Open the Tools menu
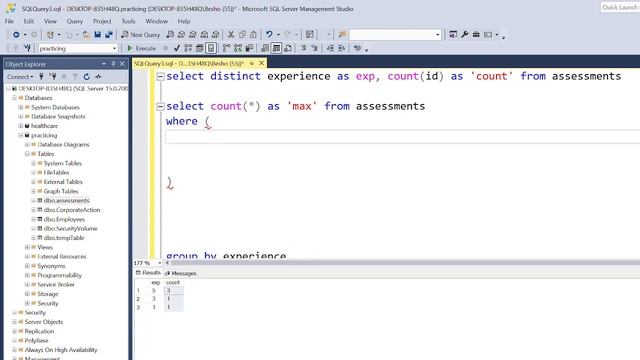The height and width of the screenshot is (360, 640). [128, 21]
